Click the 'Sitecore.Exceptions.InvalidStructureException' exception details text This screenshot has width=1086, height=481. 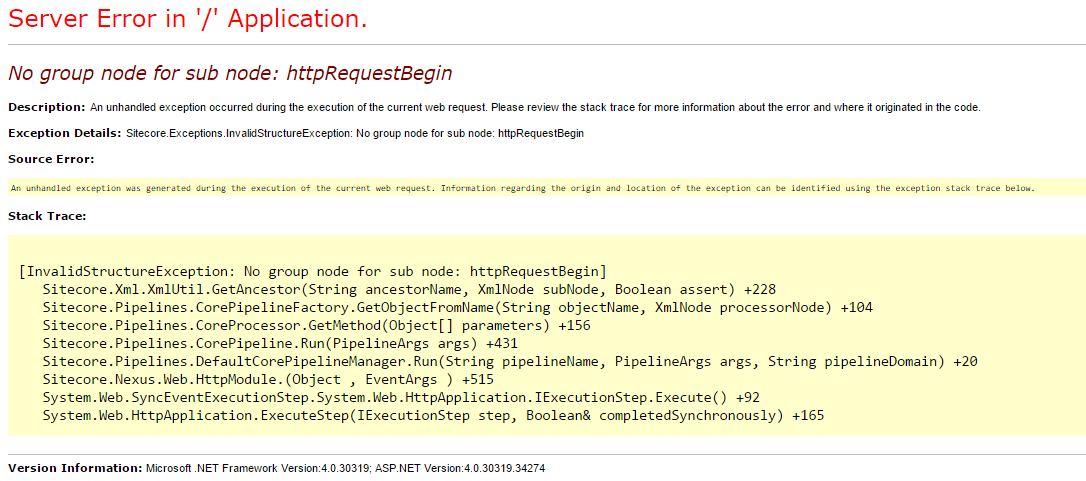click(355, 134)
